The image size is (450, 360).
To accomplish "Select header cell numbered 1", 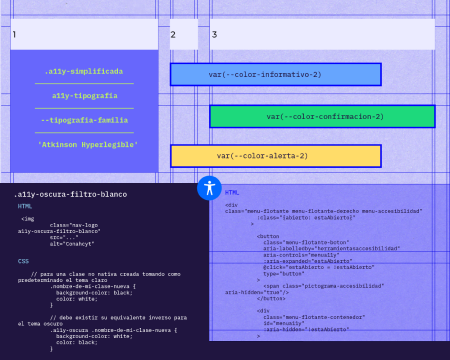I will [84, 34].
